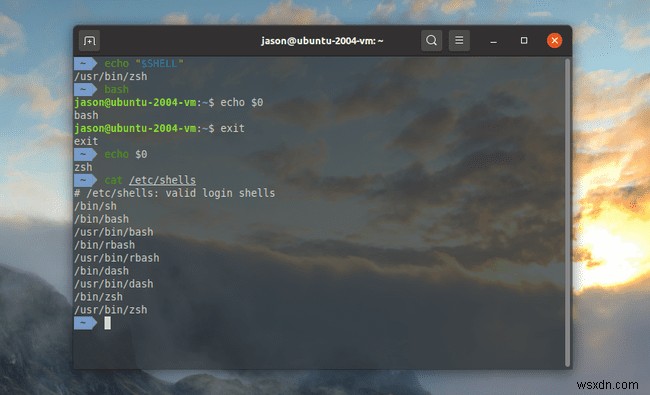650x395 pixels.
Task: Click the terminal vertical scrollbar
Action: pos(568,212)
